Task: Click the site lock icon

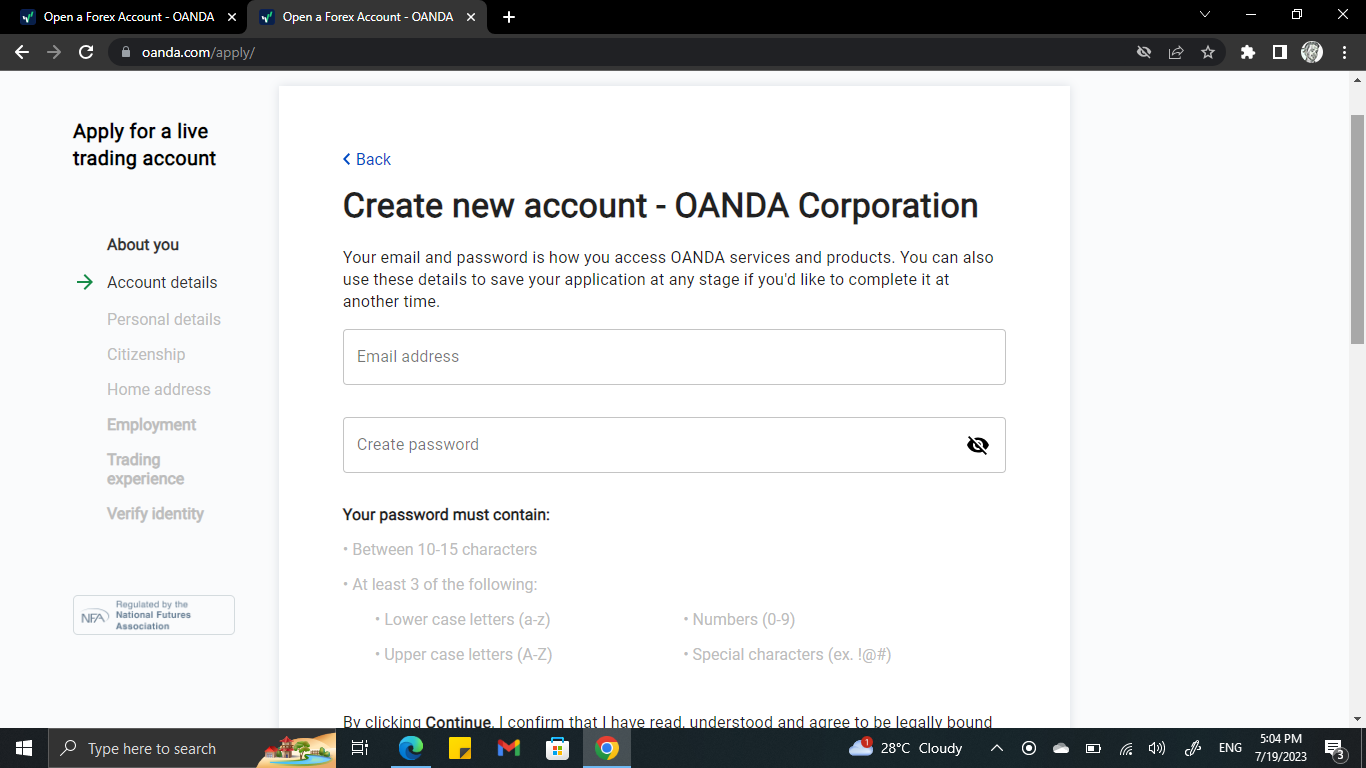Action: point(125,52)
